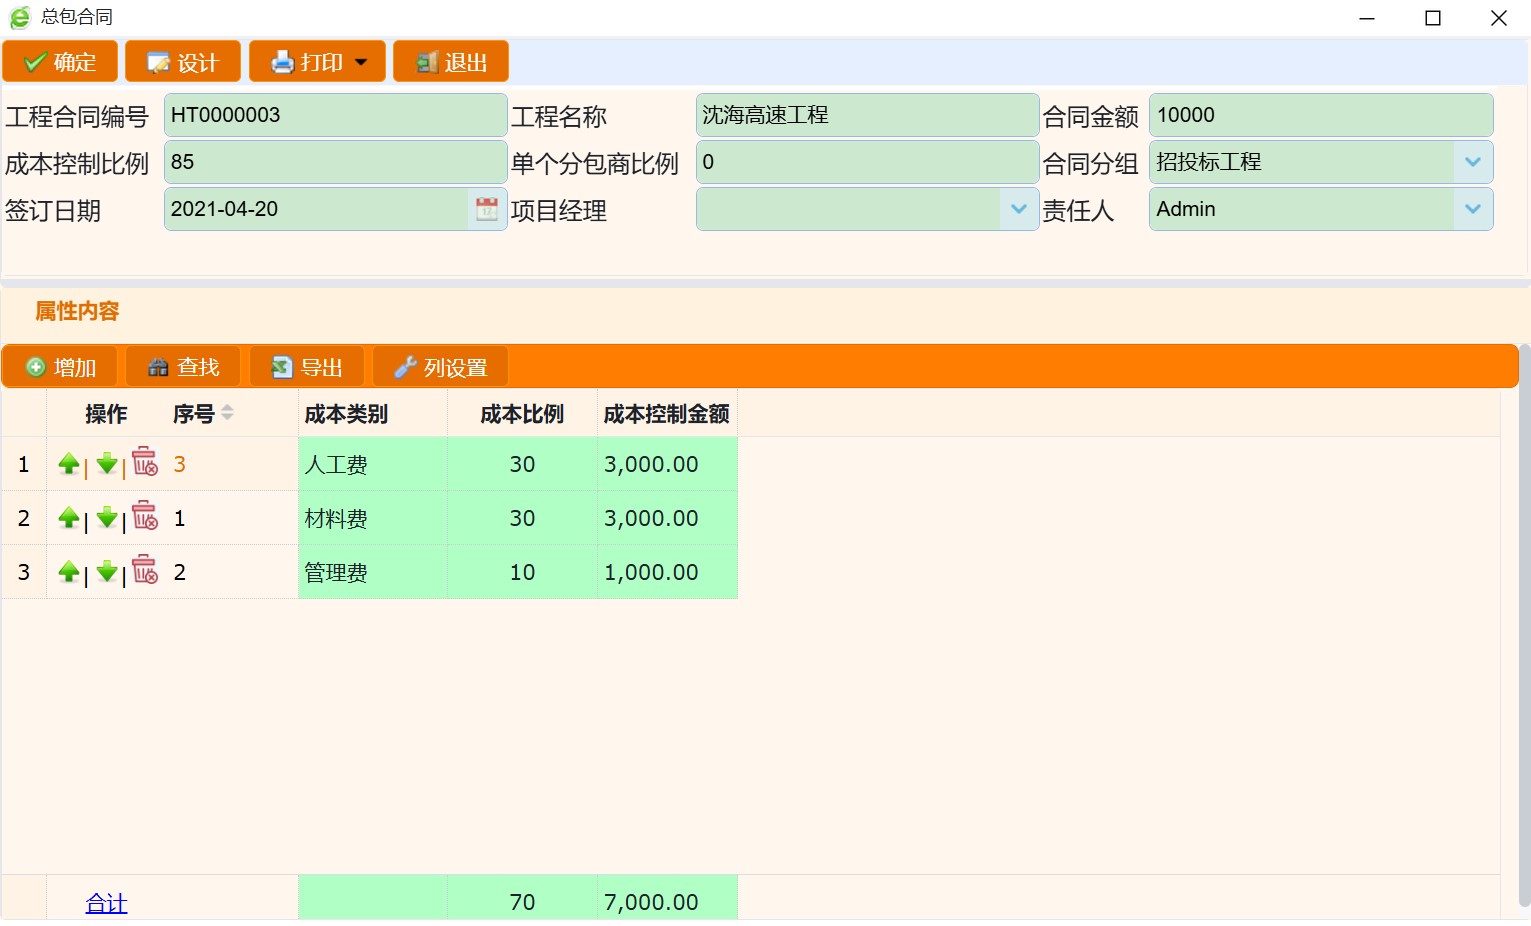Open the calendar picker for 签订日期
1531x926 pixels.
pyautogui.click(x=487, y=209)
